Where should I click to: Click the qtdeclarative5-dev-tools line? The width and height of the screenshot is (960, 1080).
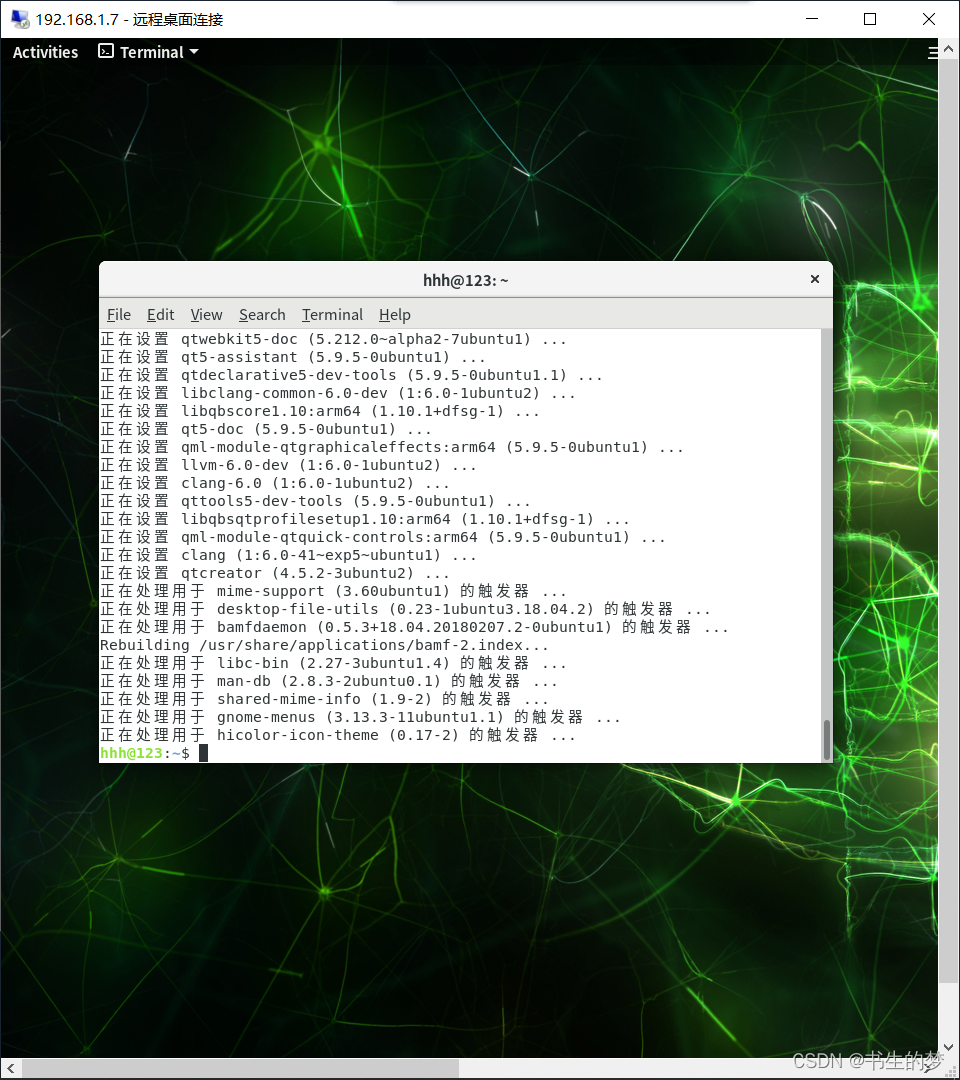click(351, 375)
